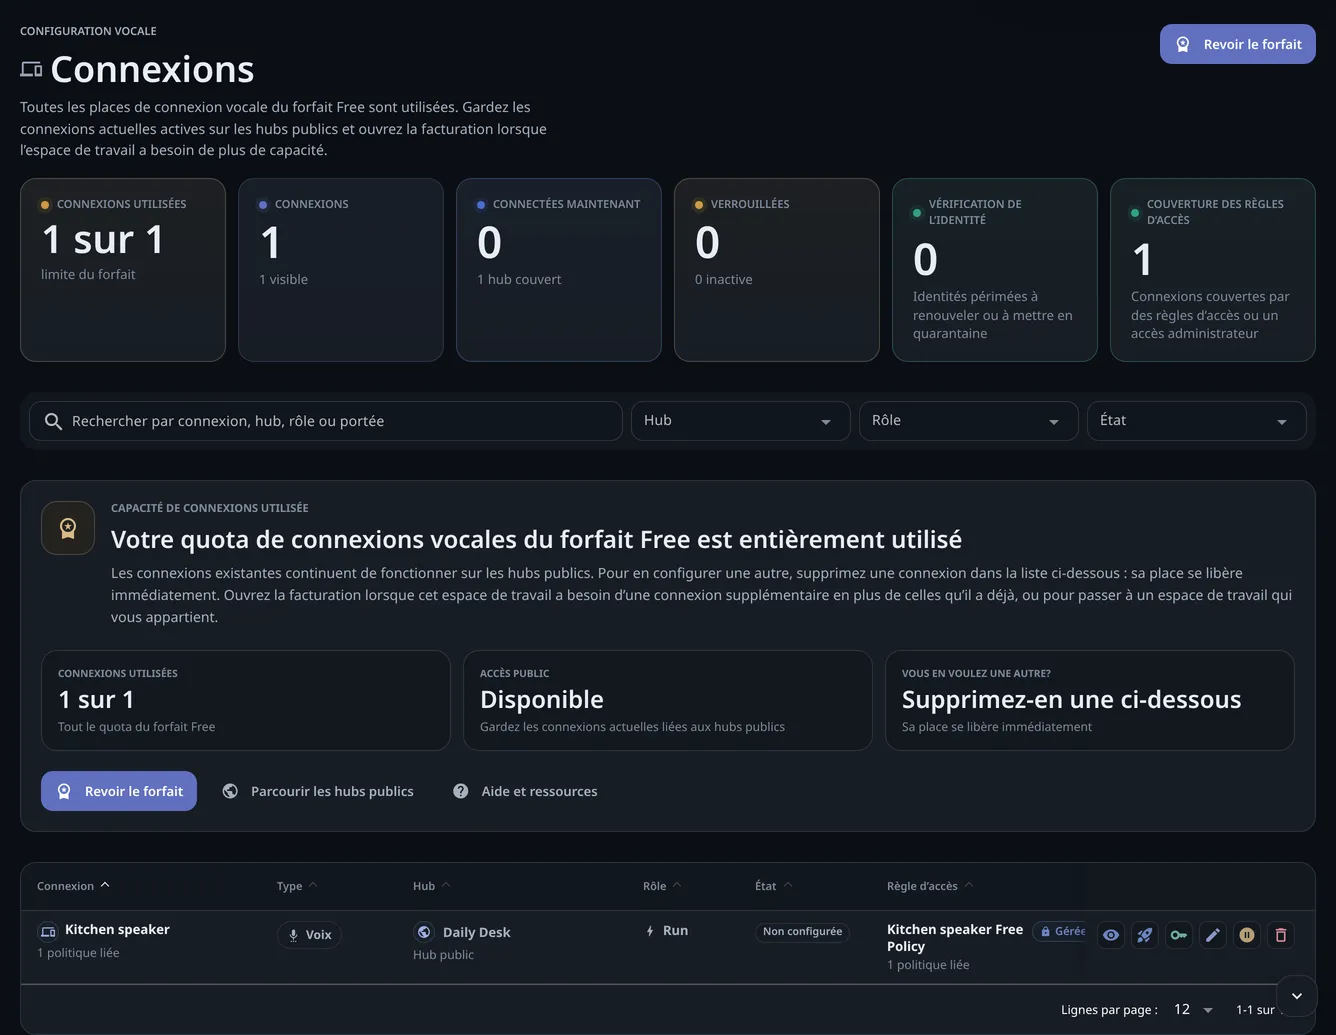Sort by Règle d'accès column
Viewport: 1336px width, 1035px height.
coord(930,886)
